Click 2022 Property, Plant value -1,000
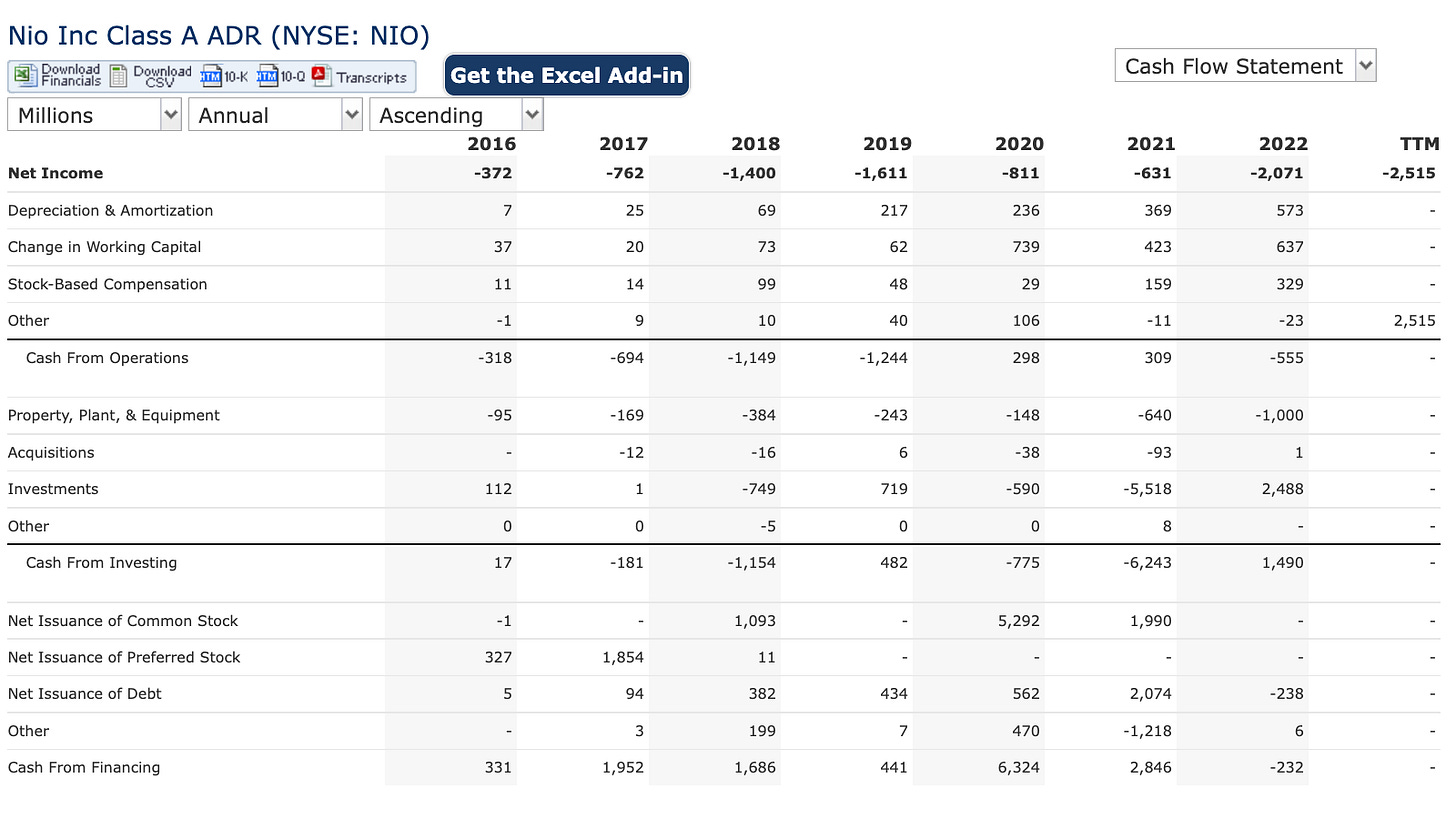This screenshot has width=1456, height=819. coord(1278,415)
